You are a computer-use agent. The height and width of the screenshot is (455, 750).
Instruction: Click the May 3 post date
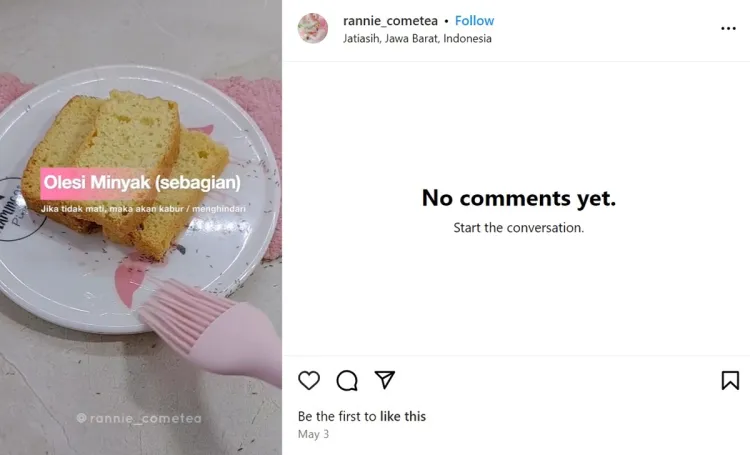coord(313,434)
